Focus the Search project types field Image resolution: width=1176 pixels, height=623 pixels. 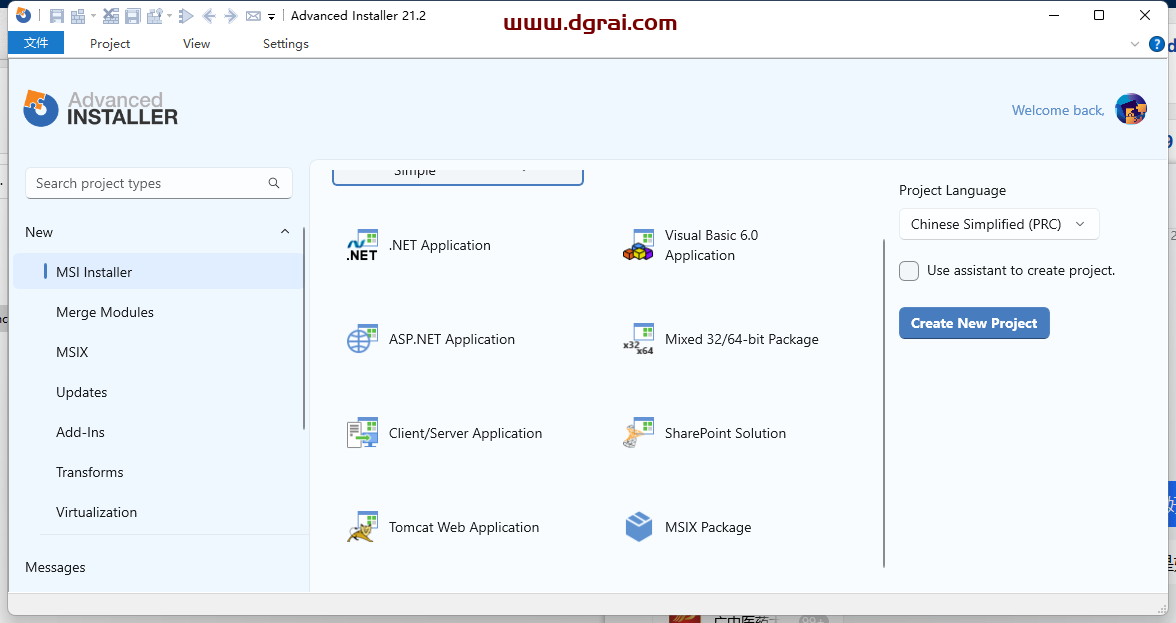click(x=159, y=183)
